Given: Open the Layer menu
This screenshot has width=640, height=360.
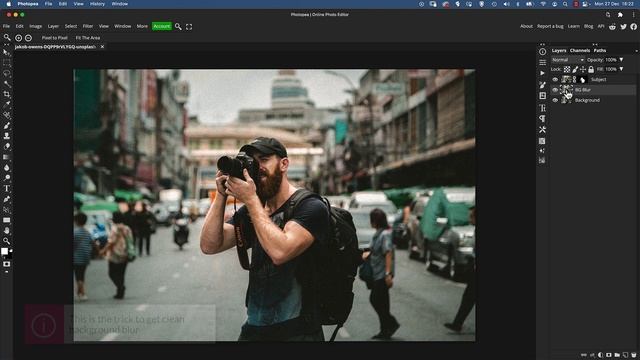Looking at the screenshot, I should pos(53,26).
